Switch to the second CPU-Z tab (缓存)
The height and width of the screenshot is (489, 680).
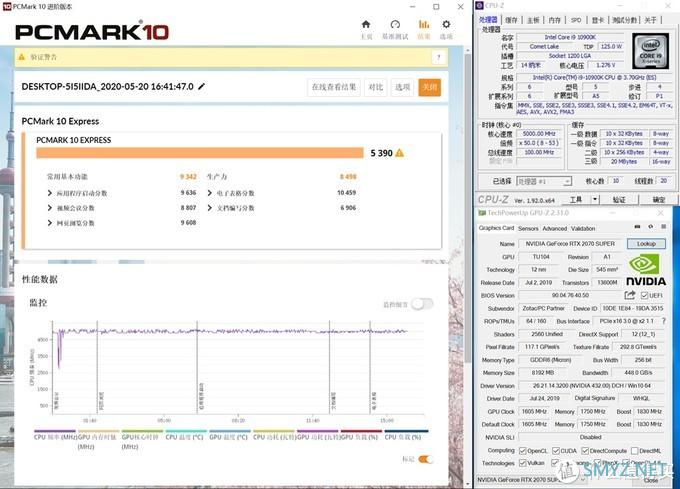512,20
